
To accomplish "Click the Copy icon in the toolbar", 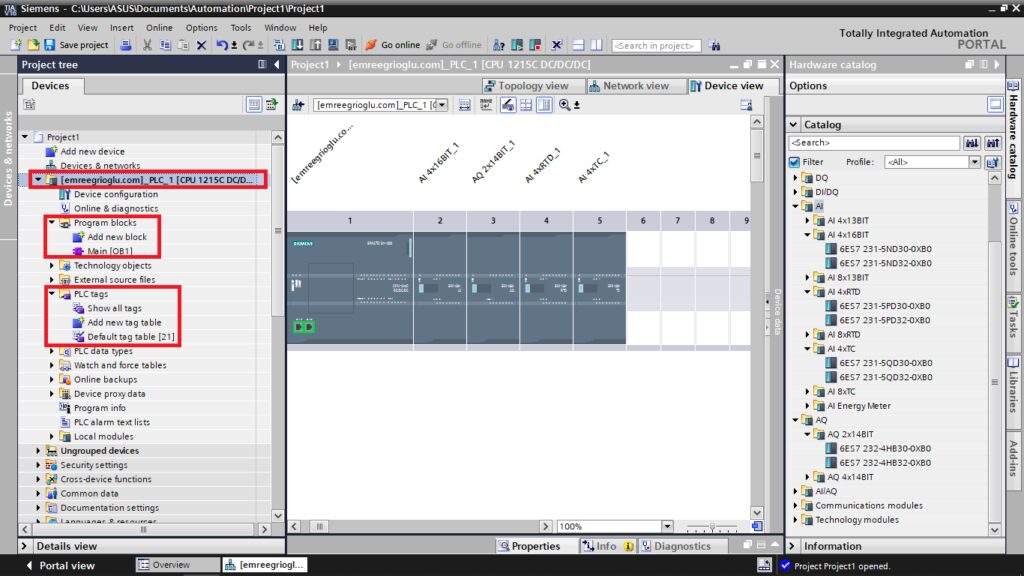I will 165,45.
